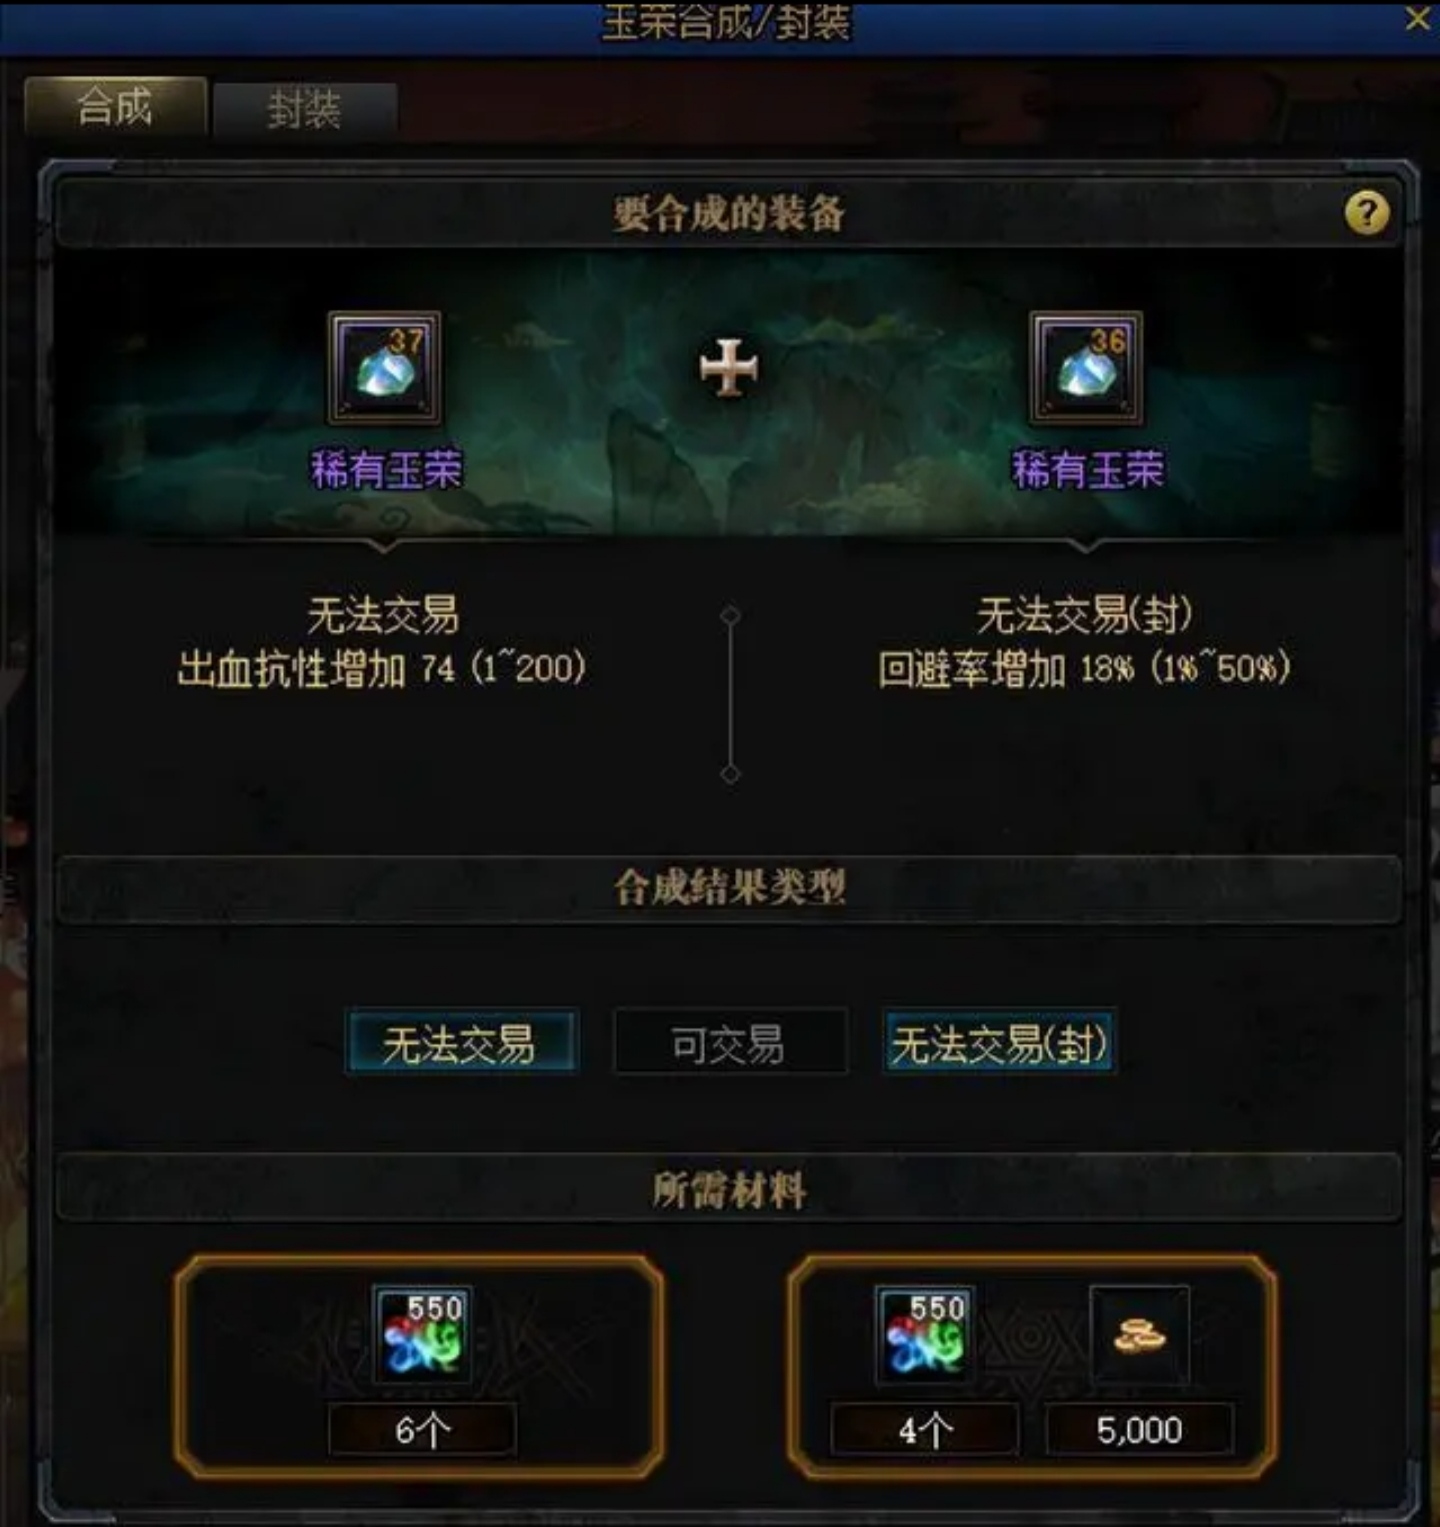
Task: Click the gold coins icon above 5,000
Action: click(x=1140, y=1335)
